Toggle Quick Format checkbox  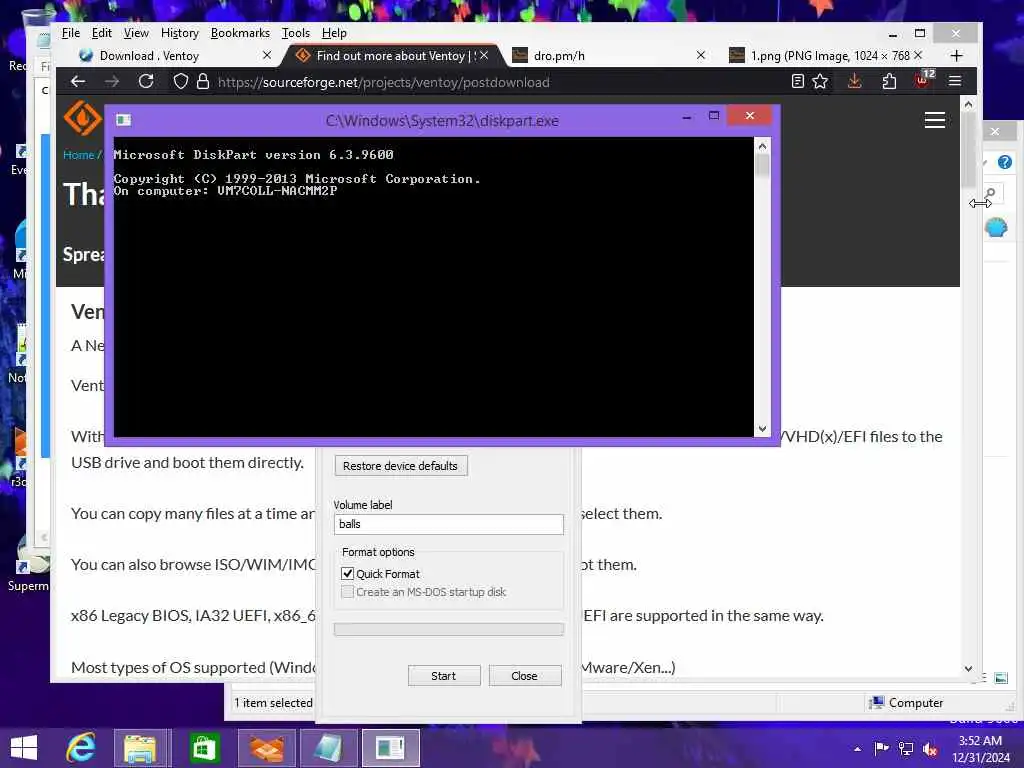(347, 573)
